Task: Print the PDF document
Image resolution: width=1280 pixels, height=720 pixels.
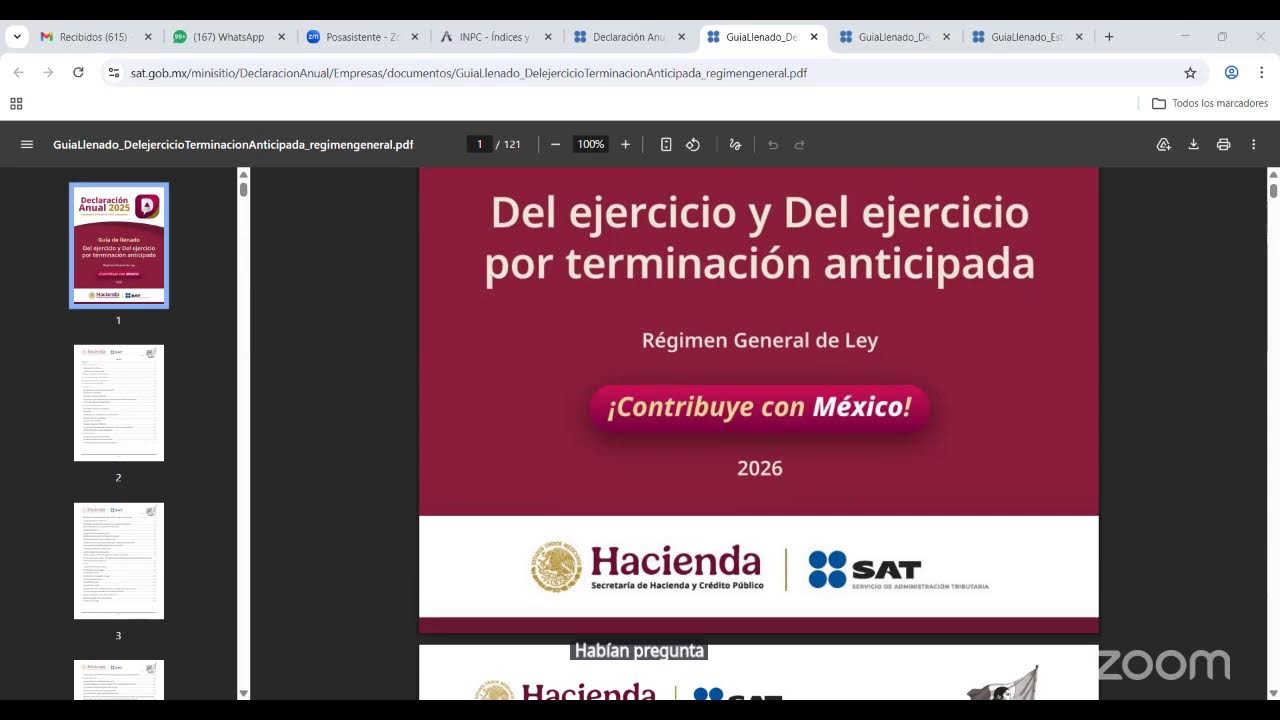Action: [x=1223, y=145]
